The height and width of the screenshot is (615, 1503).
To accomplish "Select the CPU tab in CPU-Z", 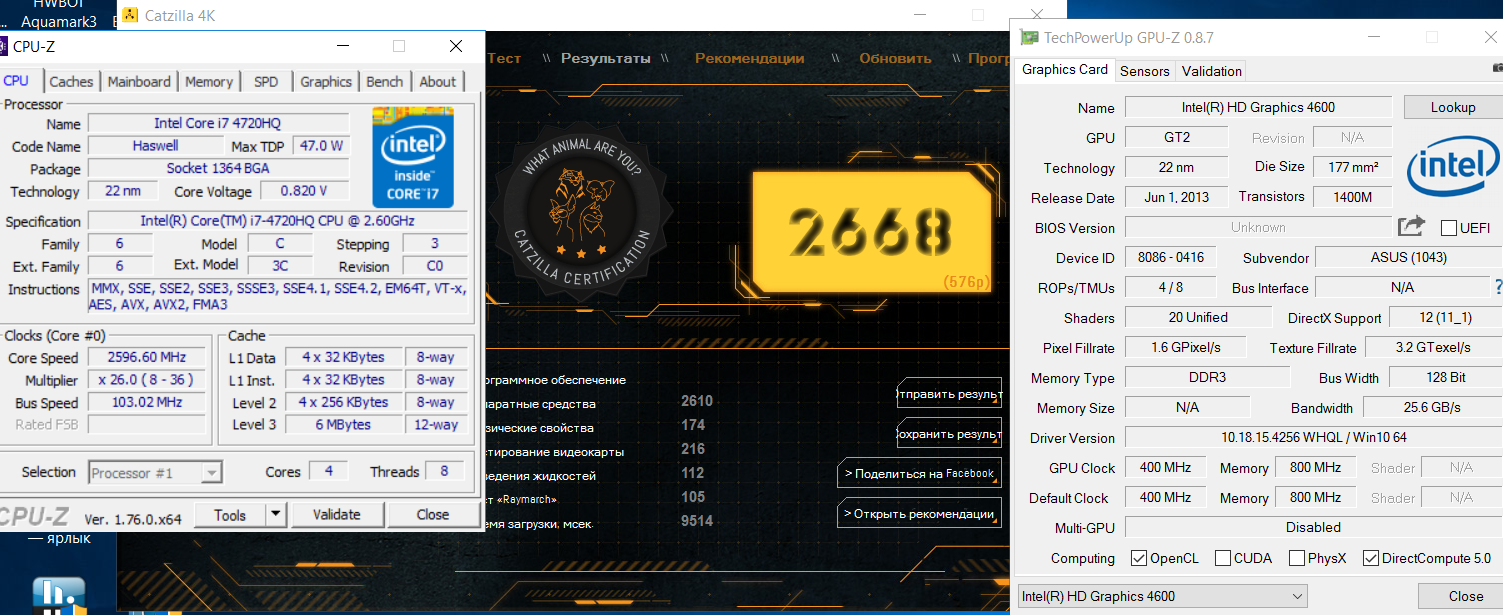I will click(17, 81).
